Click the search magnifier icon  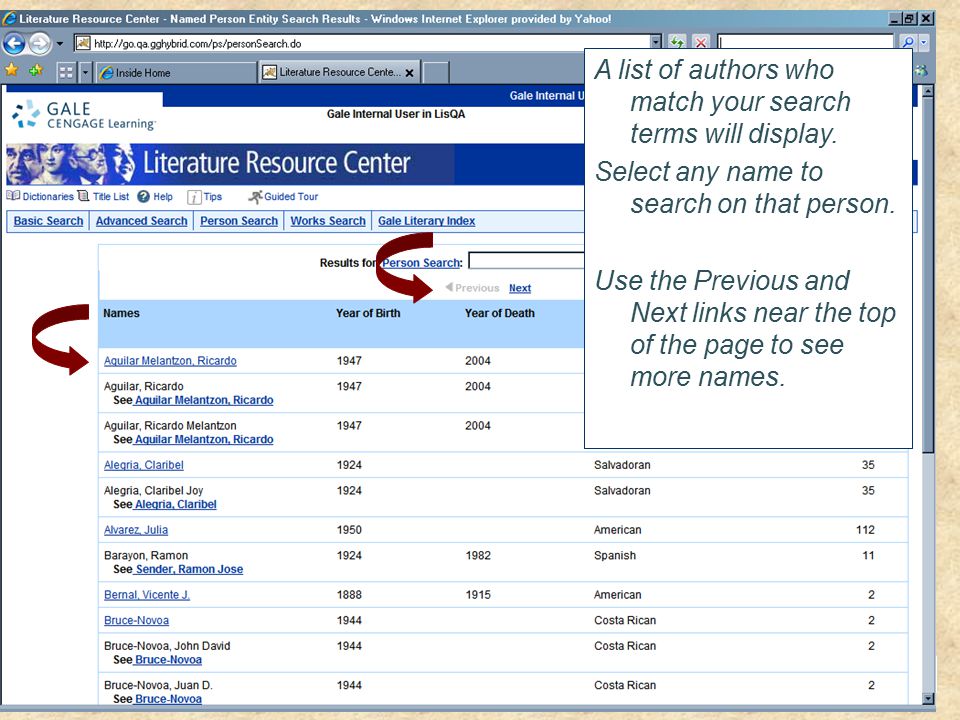(907, 43)
